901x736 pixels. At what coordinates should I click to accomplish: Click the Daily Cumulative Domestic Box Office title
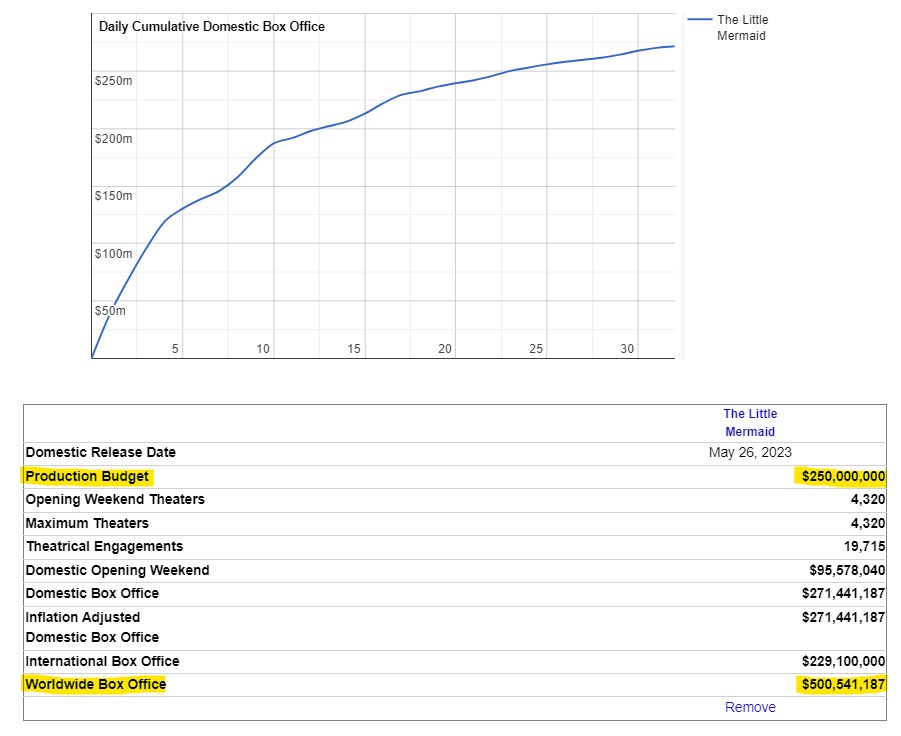click(211, 27)
